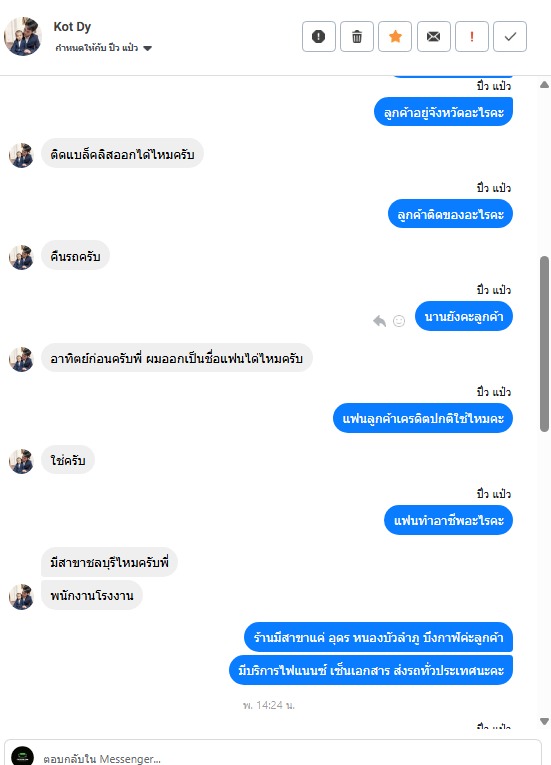Mark conversation as spam with exclamation-circle icon
The width and height of the screenshot is (551, 765).
[x=319, y=37]
